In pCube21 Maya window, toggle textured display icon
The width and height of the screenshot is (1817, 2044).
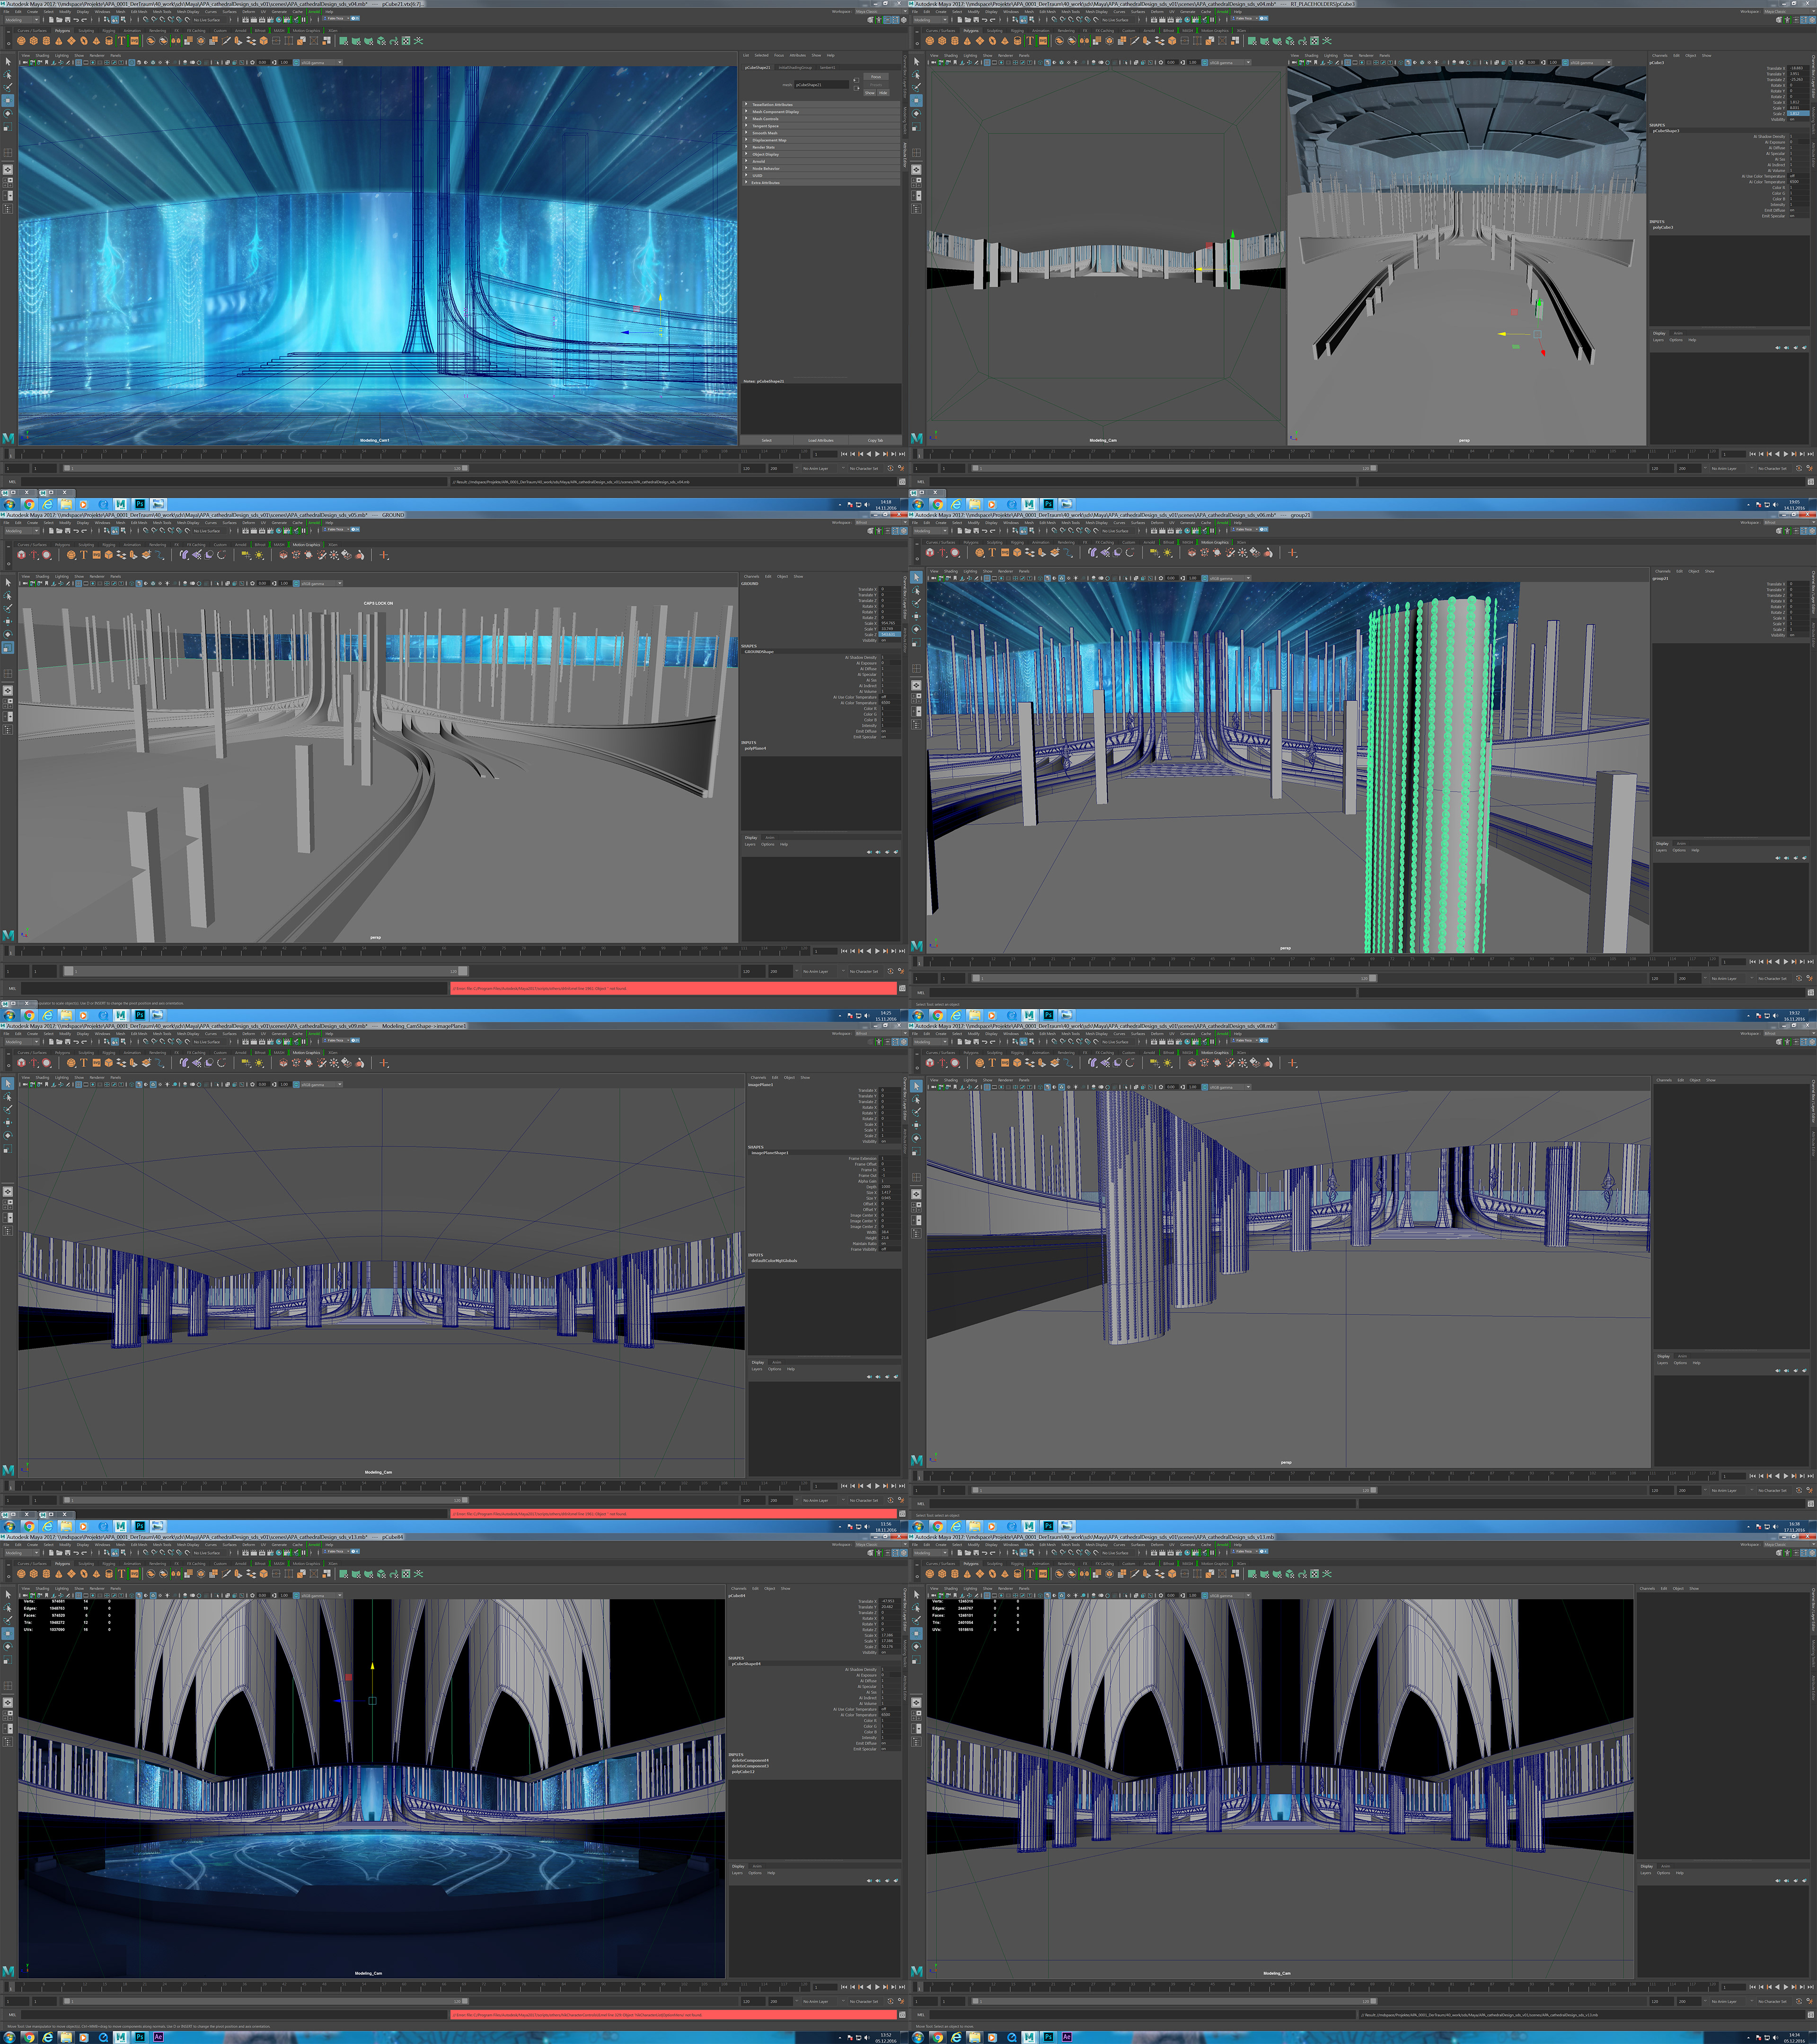click(160, 62)
